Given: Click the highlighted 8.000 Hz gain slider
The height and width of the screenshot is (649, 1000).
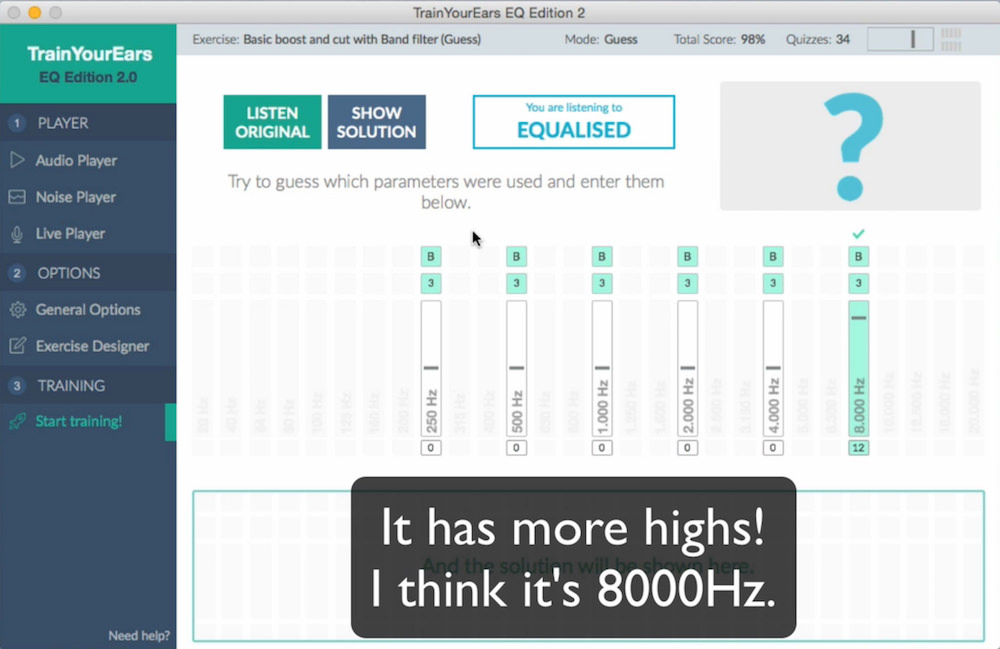Looking at the screenshot, I should pos(858,368).
